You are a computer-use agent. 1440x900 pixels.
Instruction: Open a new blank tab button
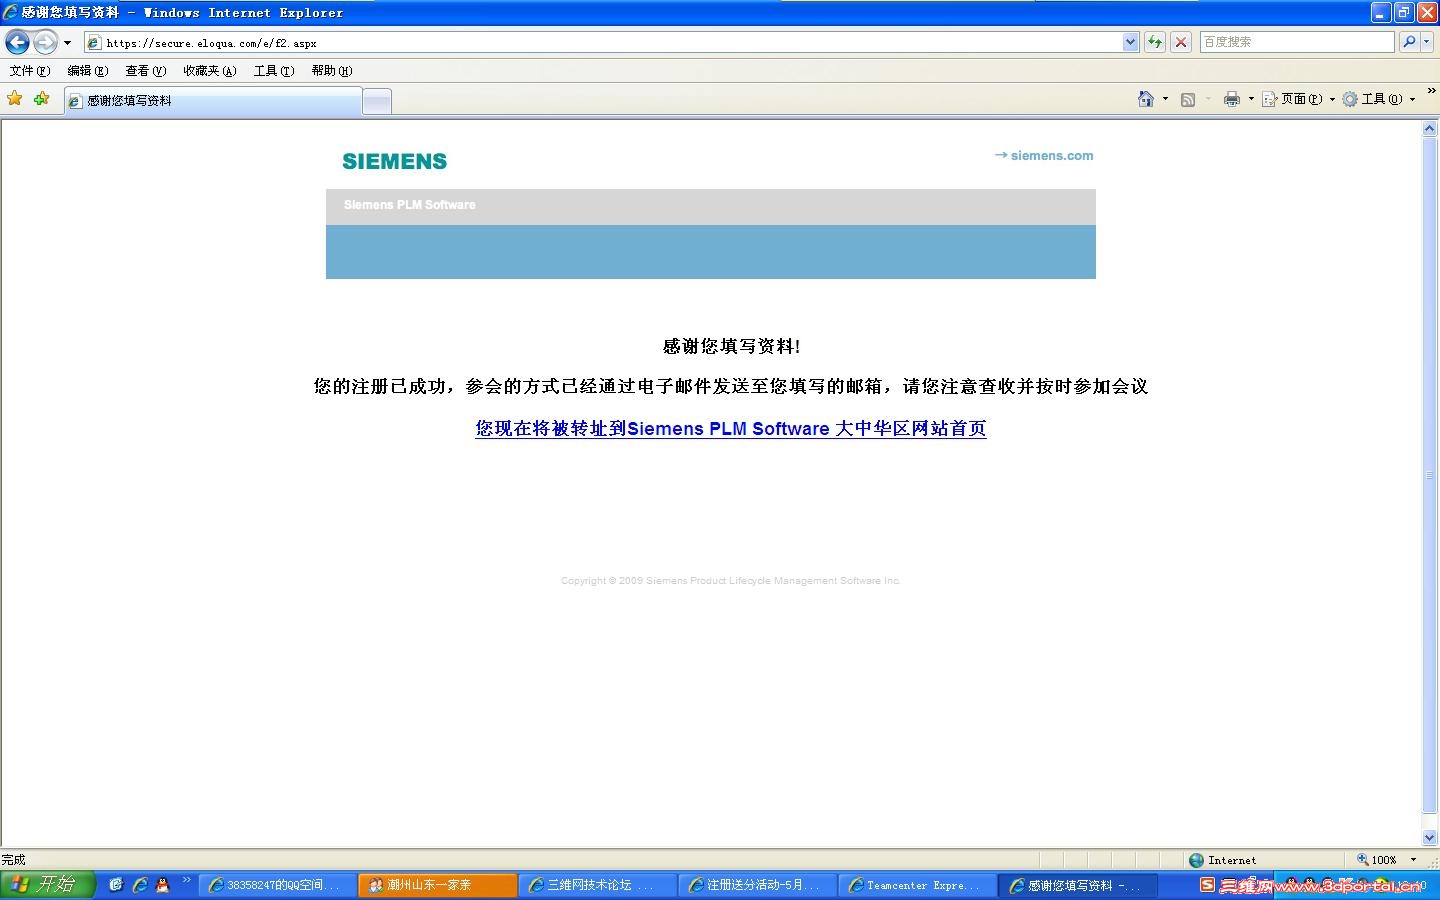pos(377,101)
